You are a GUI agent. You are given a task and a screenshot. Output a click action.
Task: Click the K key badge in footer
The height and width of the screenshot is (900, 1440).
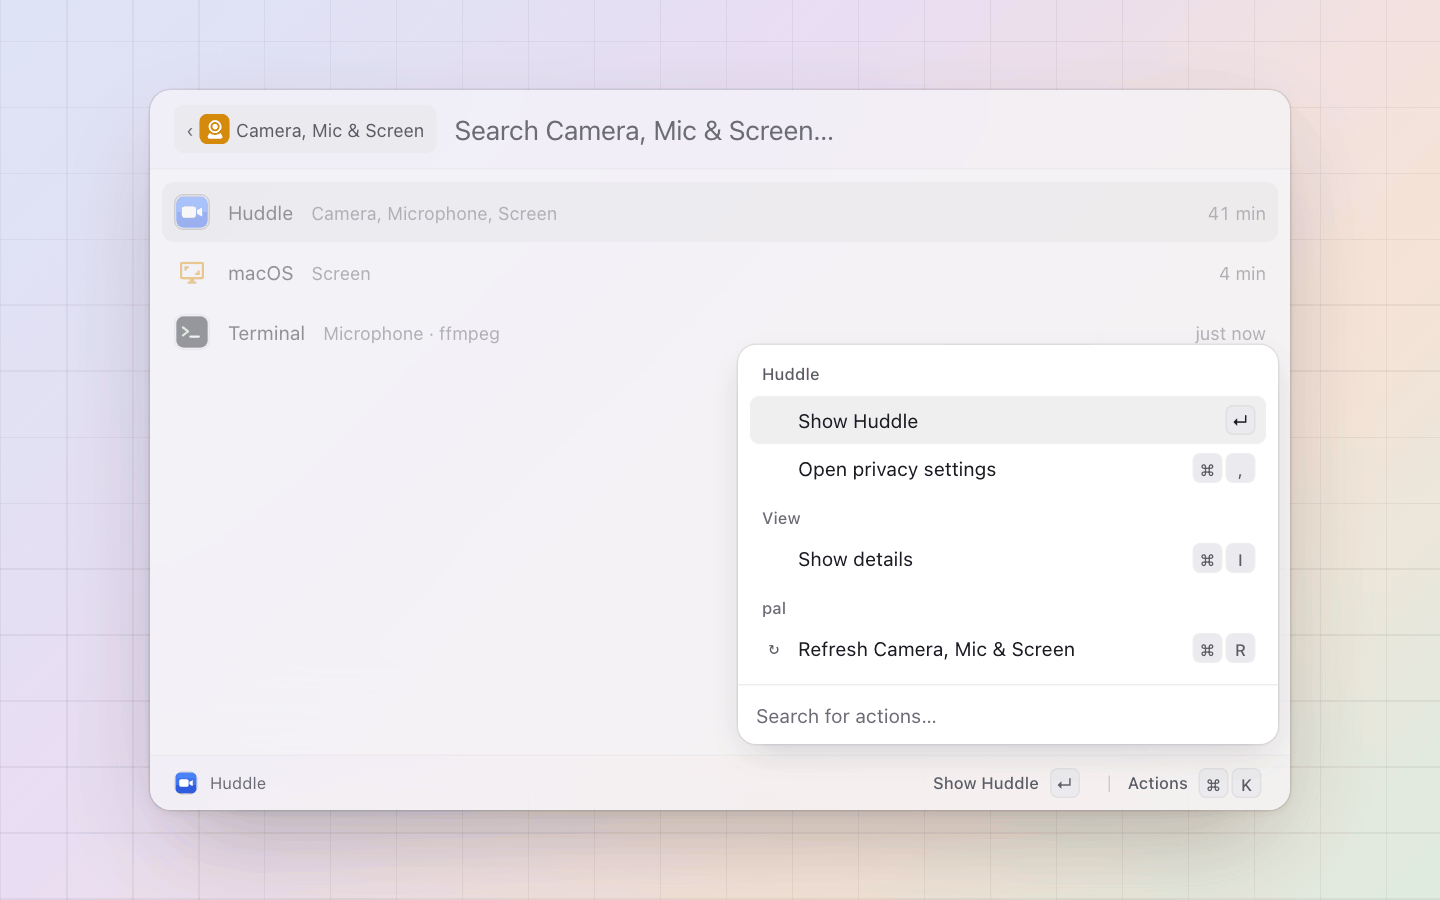[x=1246, y=784]
